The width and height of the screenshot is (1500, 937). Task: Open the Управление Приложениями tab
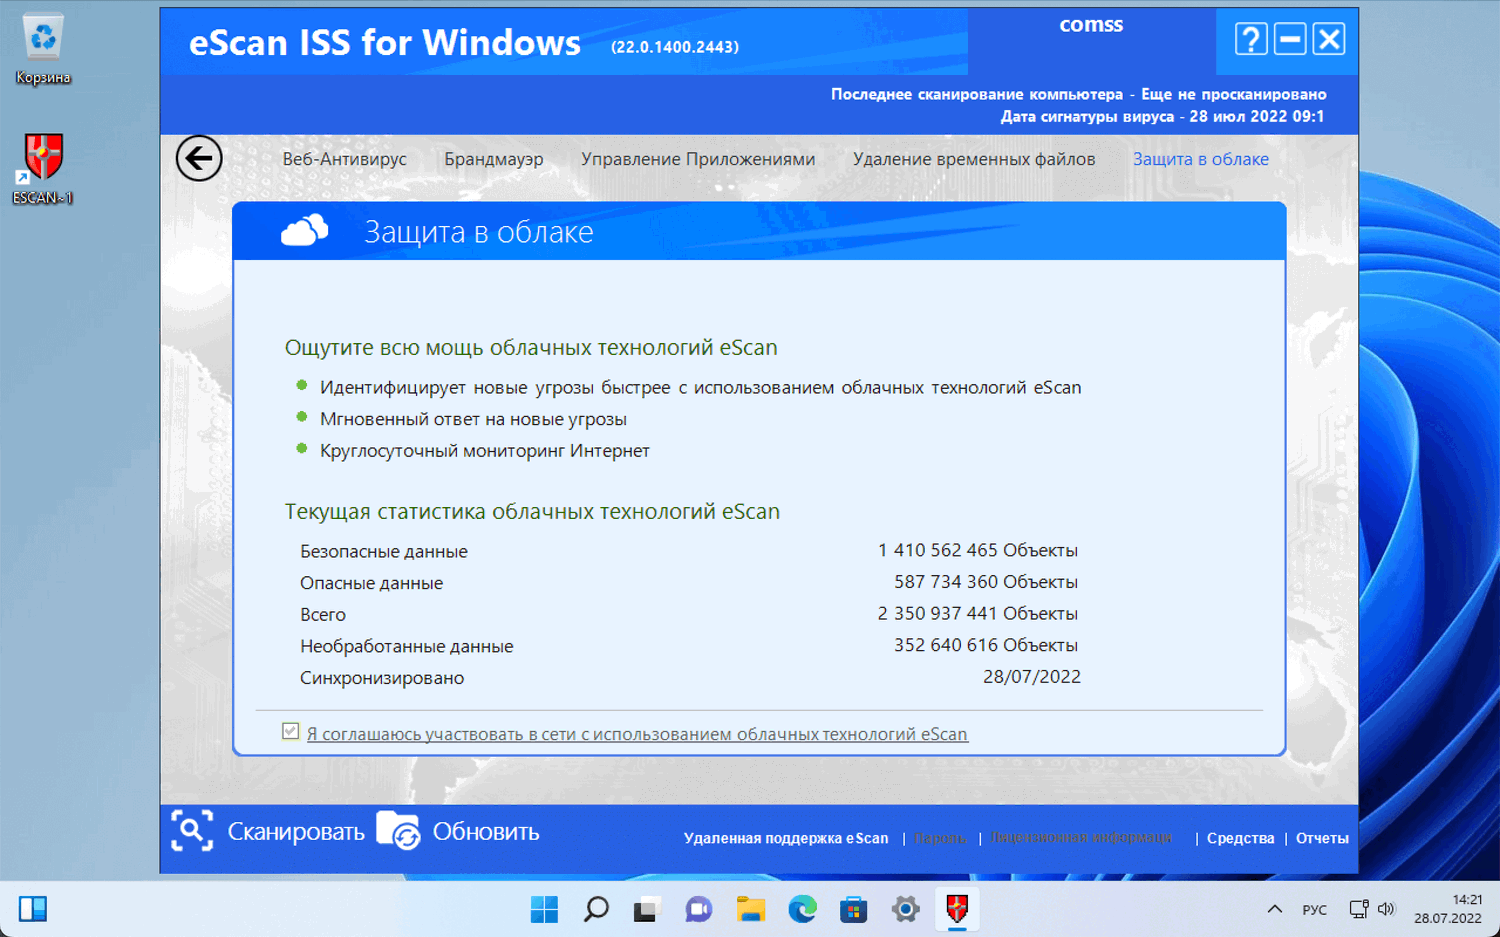(698, 159)
